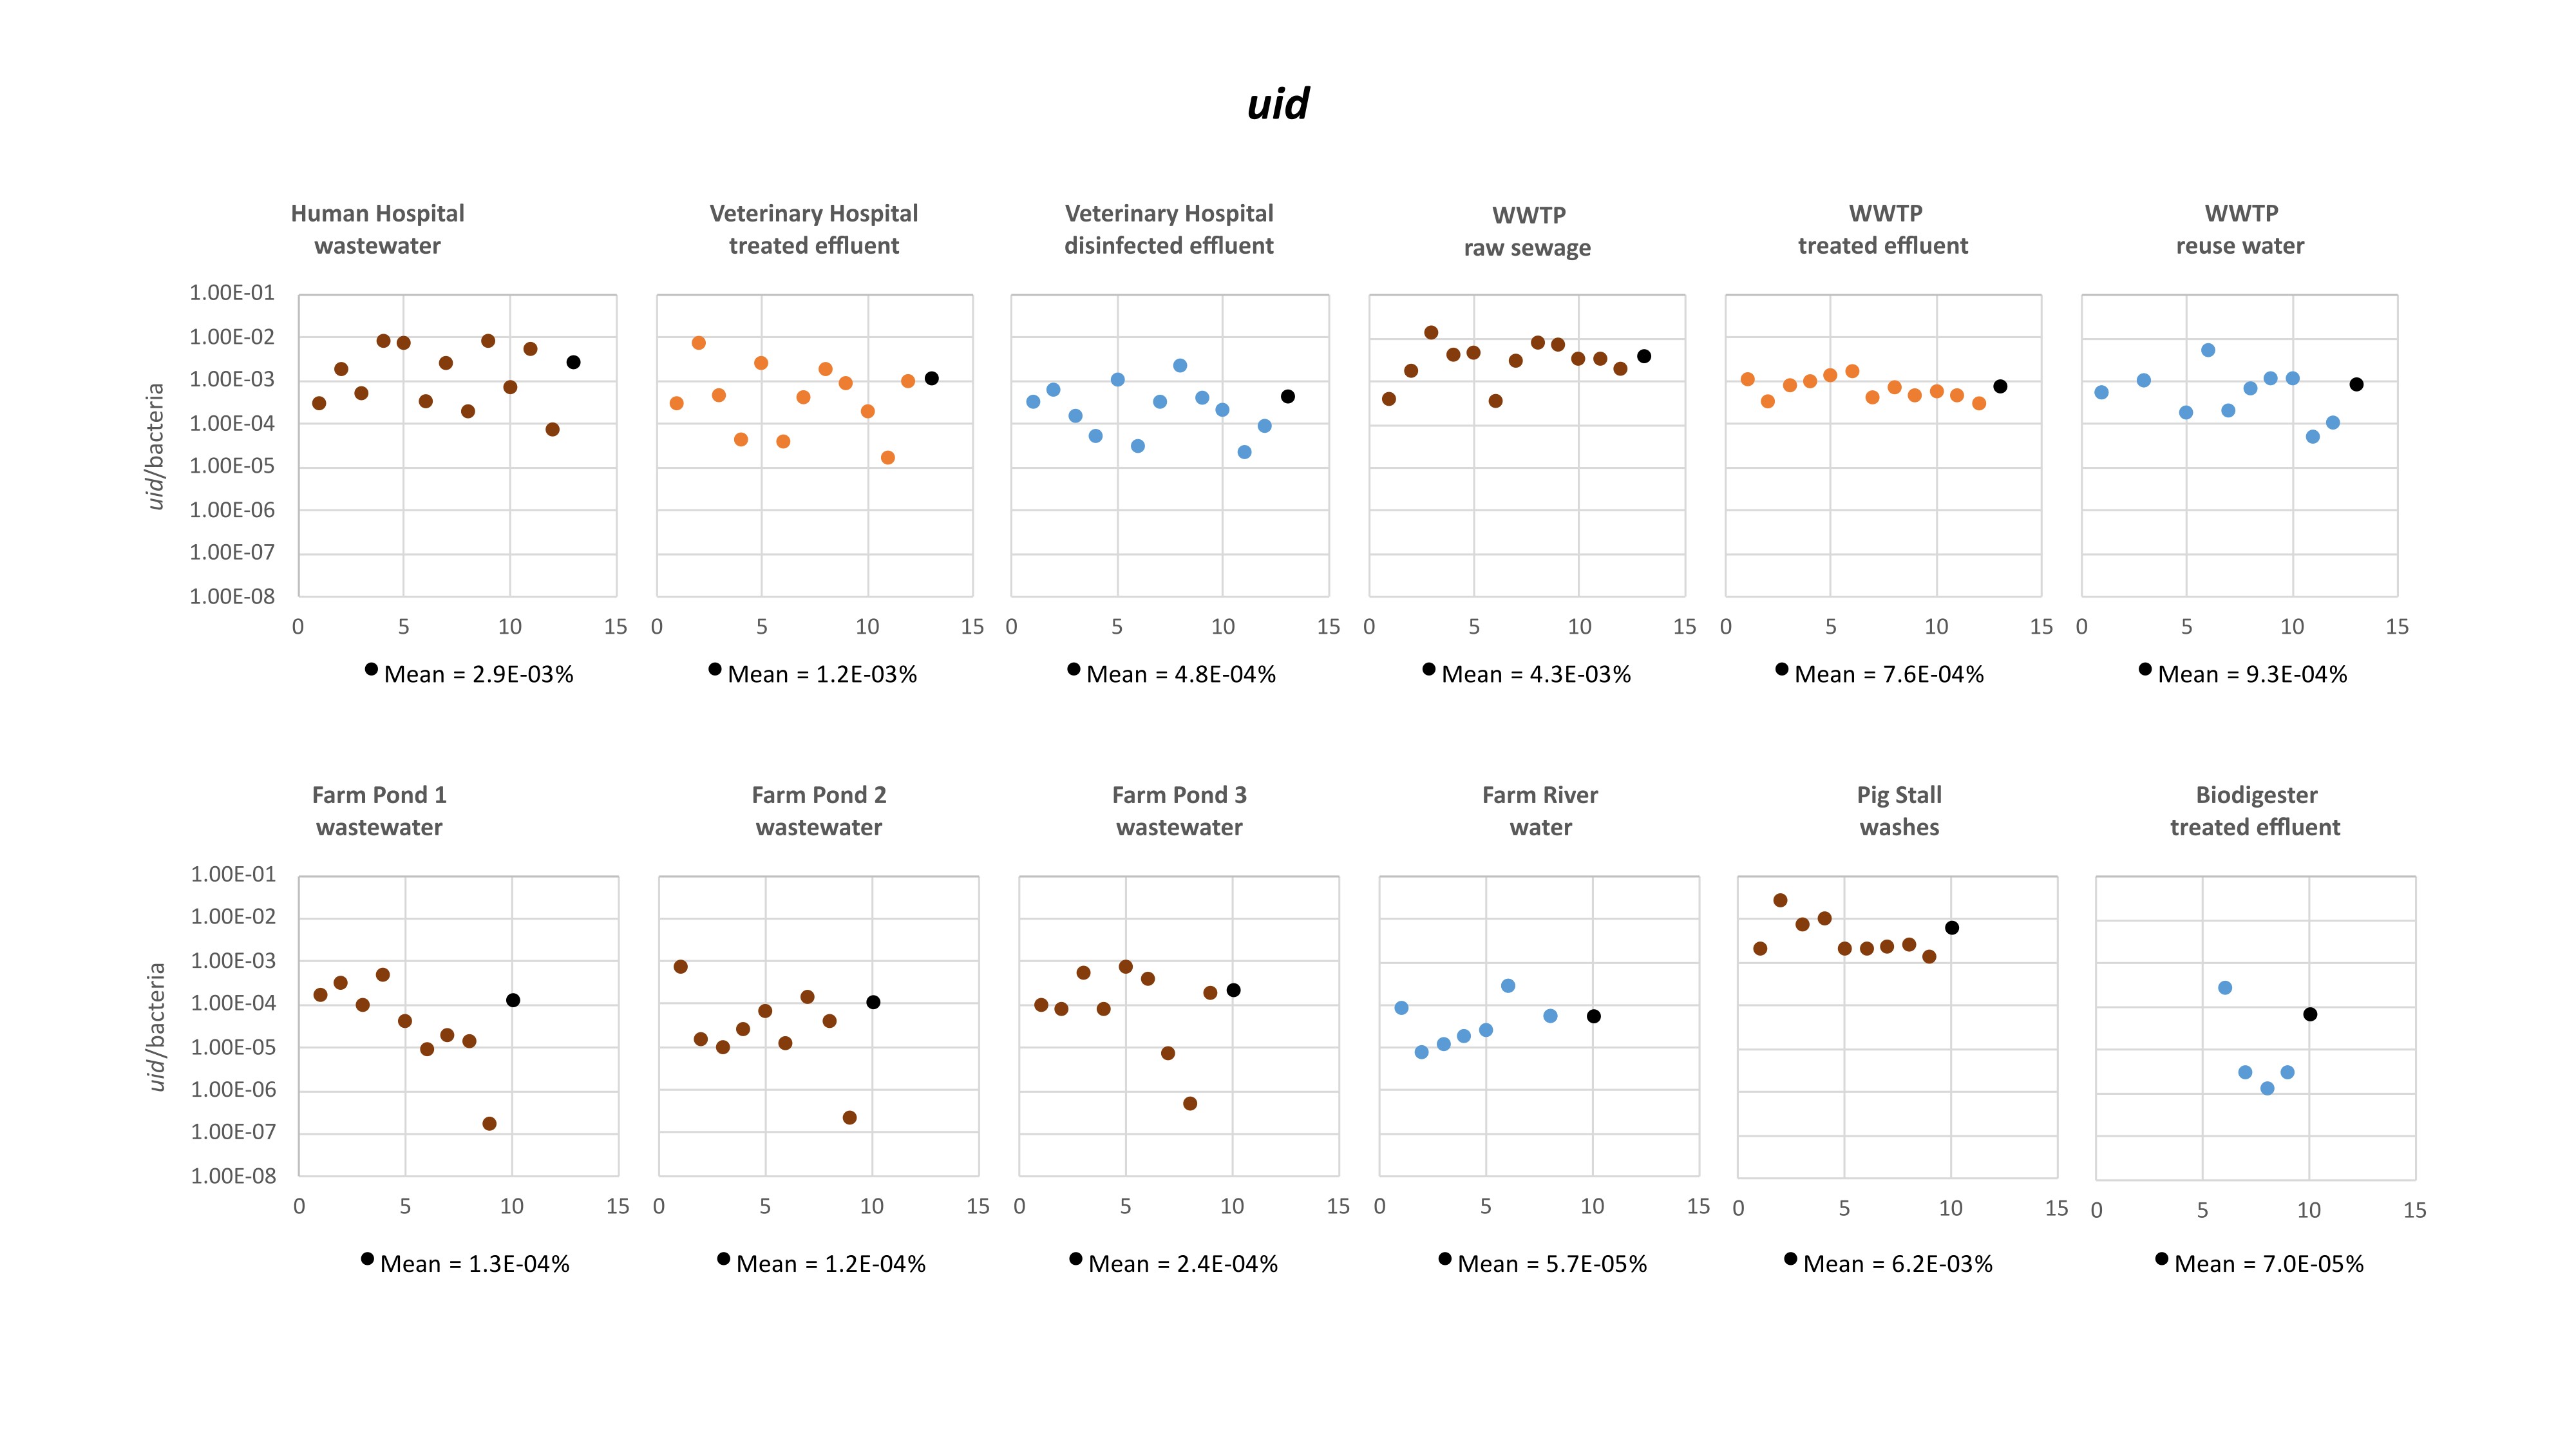Click the WWTP raw sewage chart title
The image size is (2576, 1449).
[1527, 231]
